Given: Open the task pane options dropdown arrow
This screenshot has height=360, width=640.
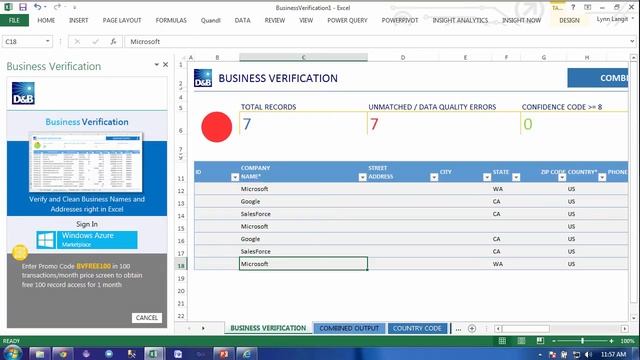Looking at the screenshot, I should click(x=156, y=64).
